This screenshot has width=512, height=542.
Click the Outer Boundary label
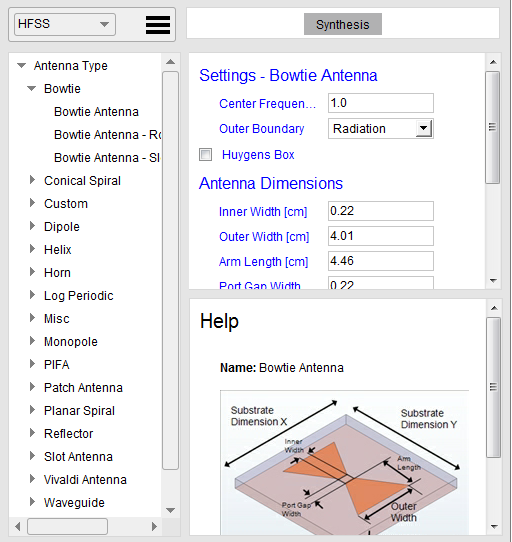261,129
